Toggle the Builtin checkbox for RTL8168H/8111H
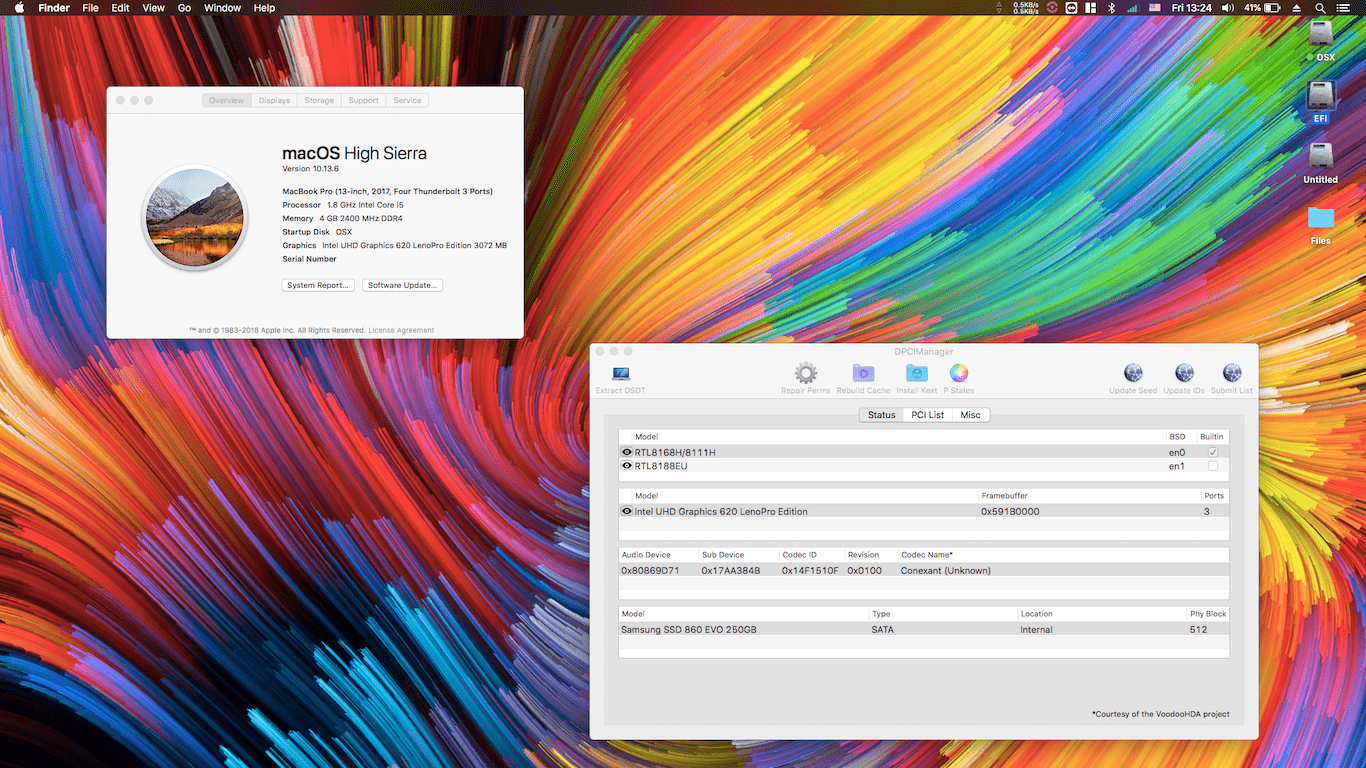 click(1213, 451)
